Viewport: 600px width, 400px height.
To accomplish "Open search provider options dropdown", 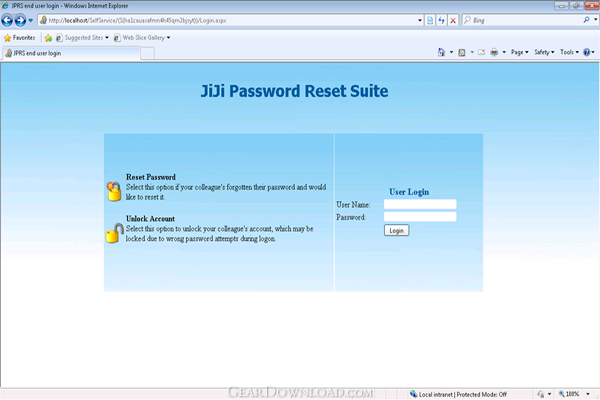I will (x=596, y=20).
